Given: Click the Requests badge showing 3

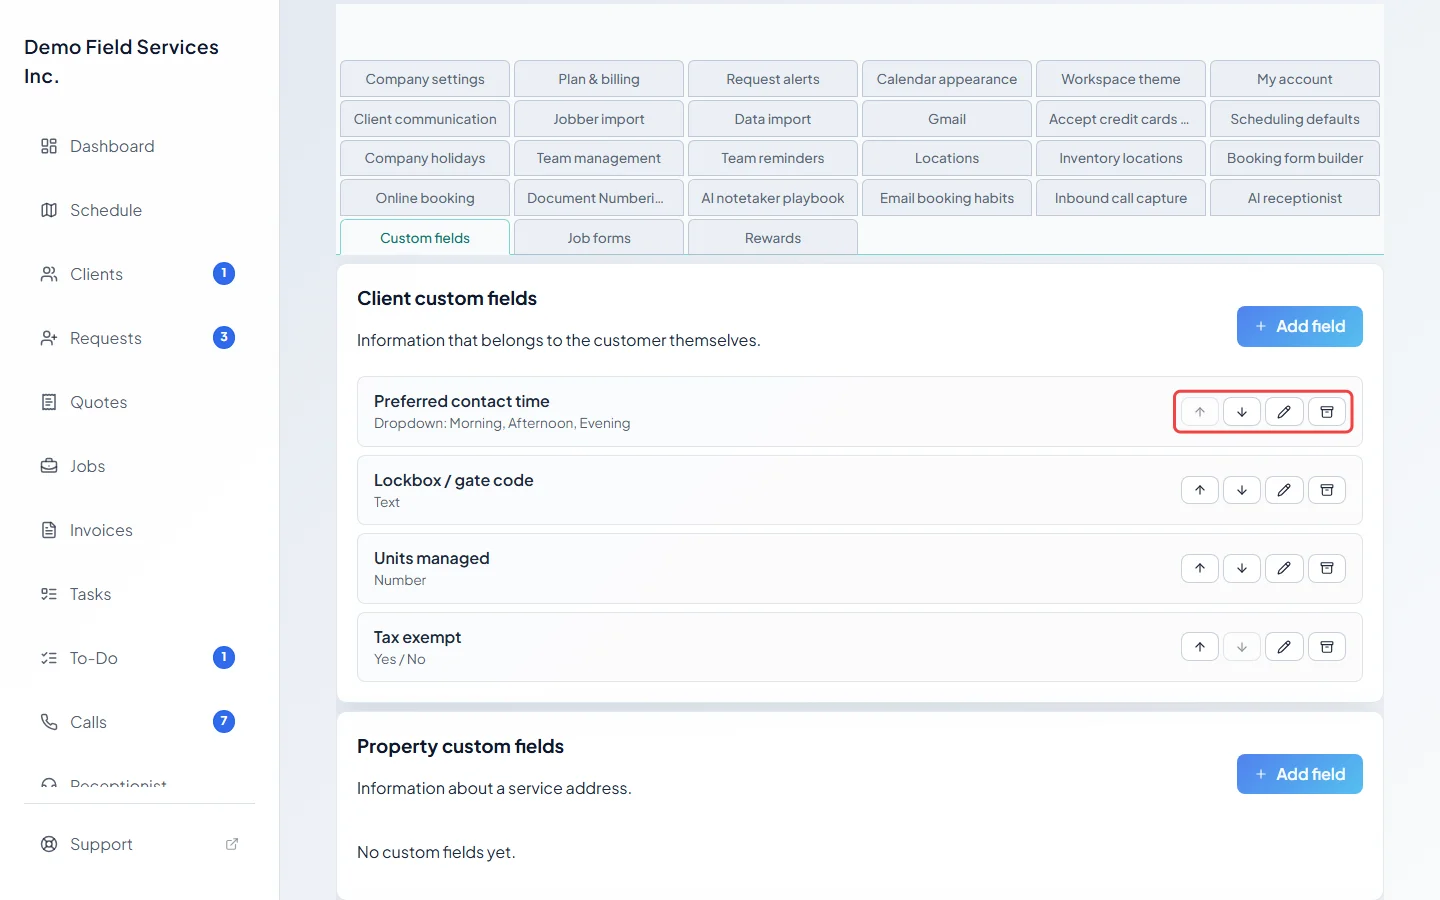Looking at the screenshot, I should click(224, 337).
